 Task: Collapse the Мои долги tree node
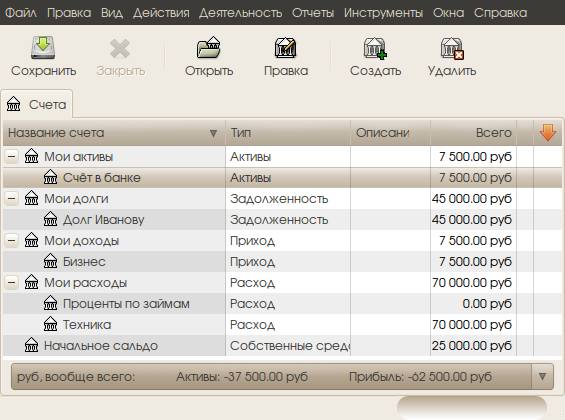12,198
